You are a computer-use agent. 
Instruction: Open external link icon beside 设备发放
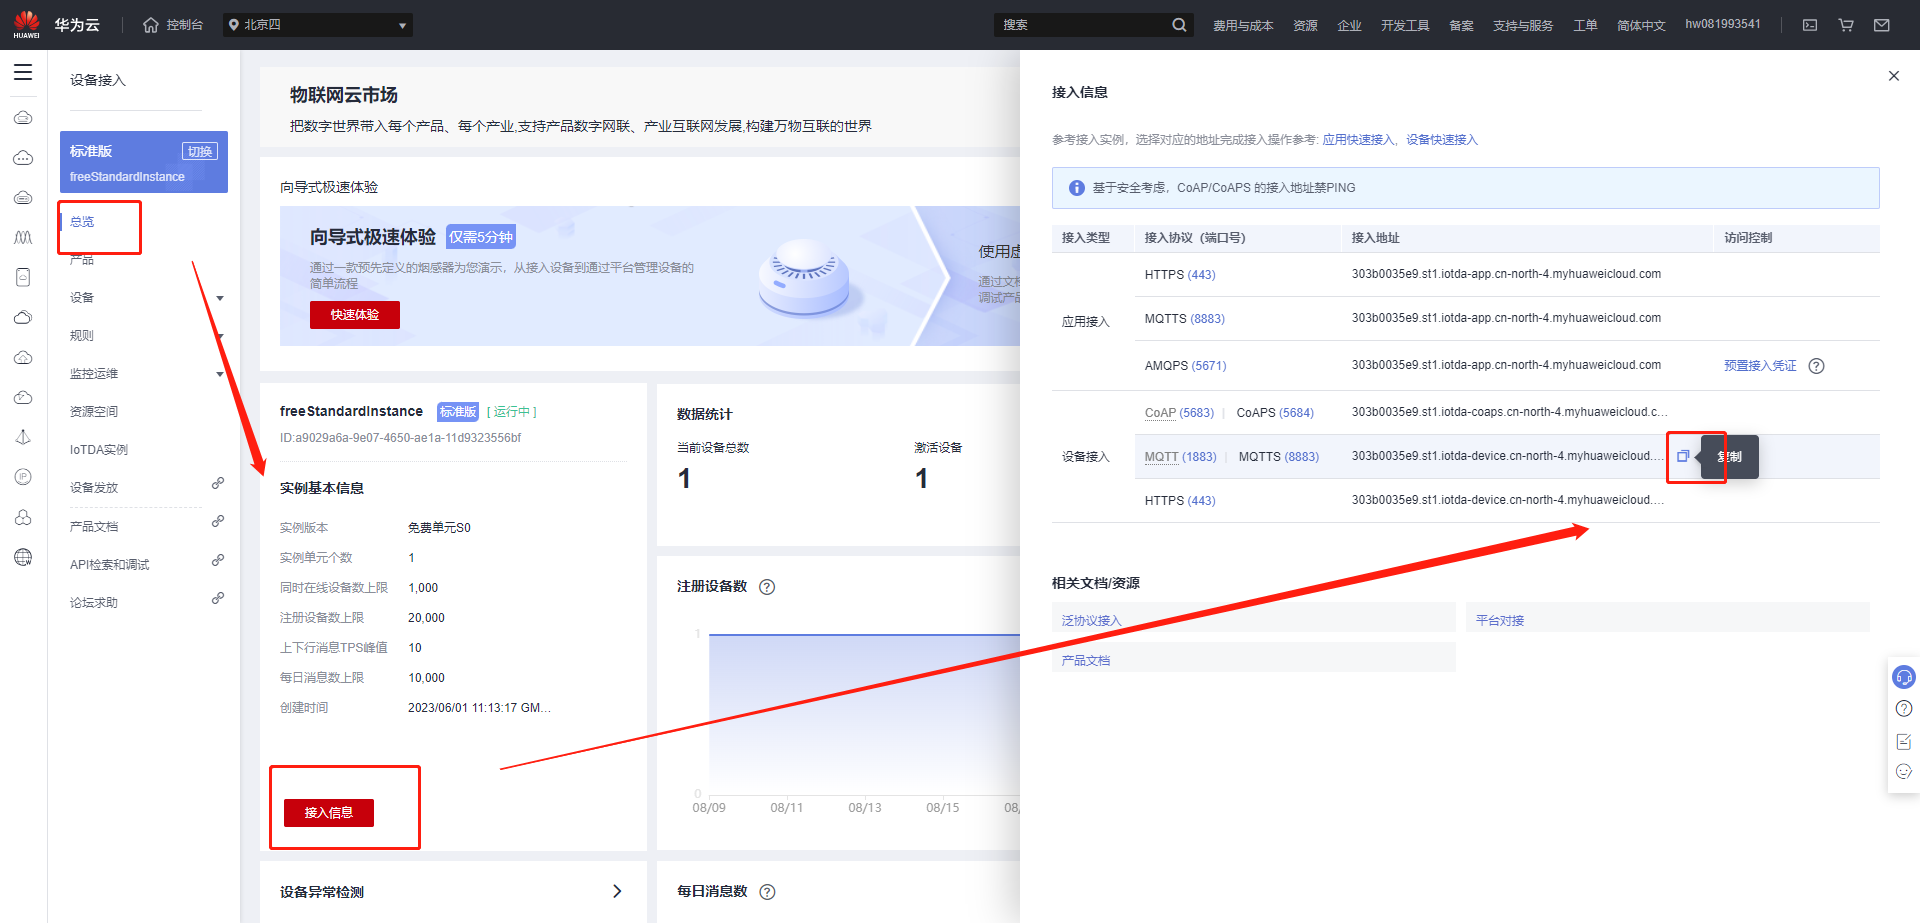(218, 483)
